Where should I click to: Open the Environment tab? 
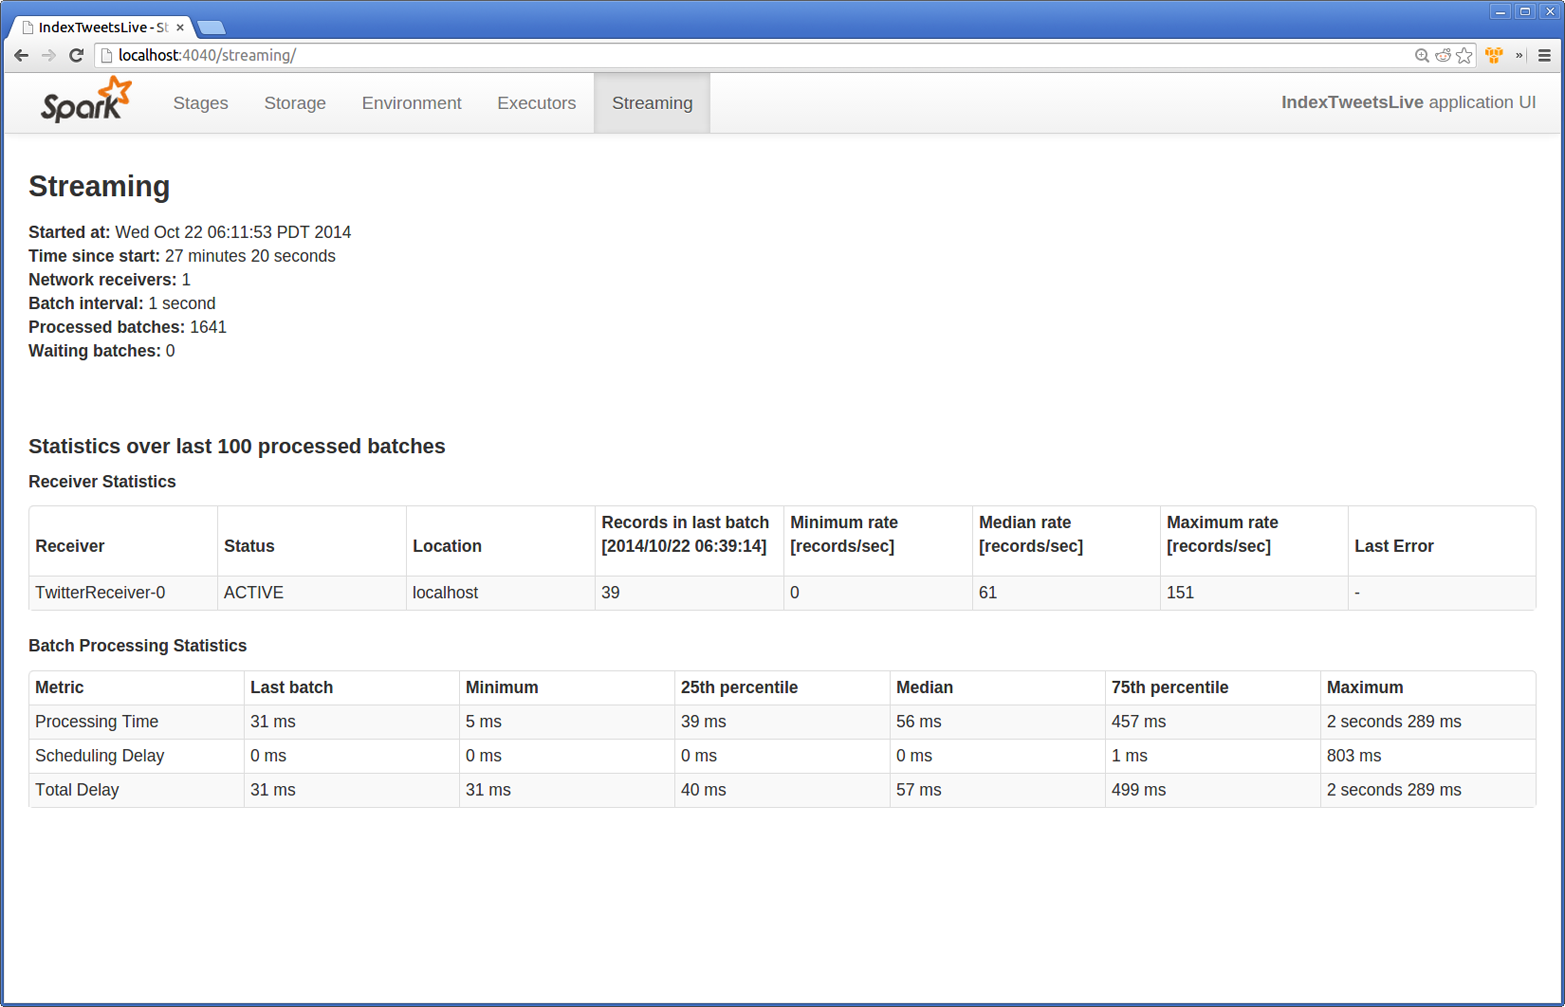click(411, 103)
